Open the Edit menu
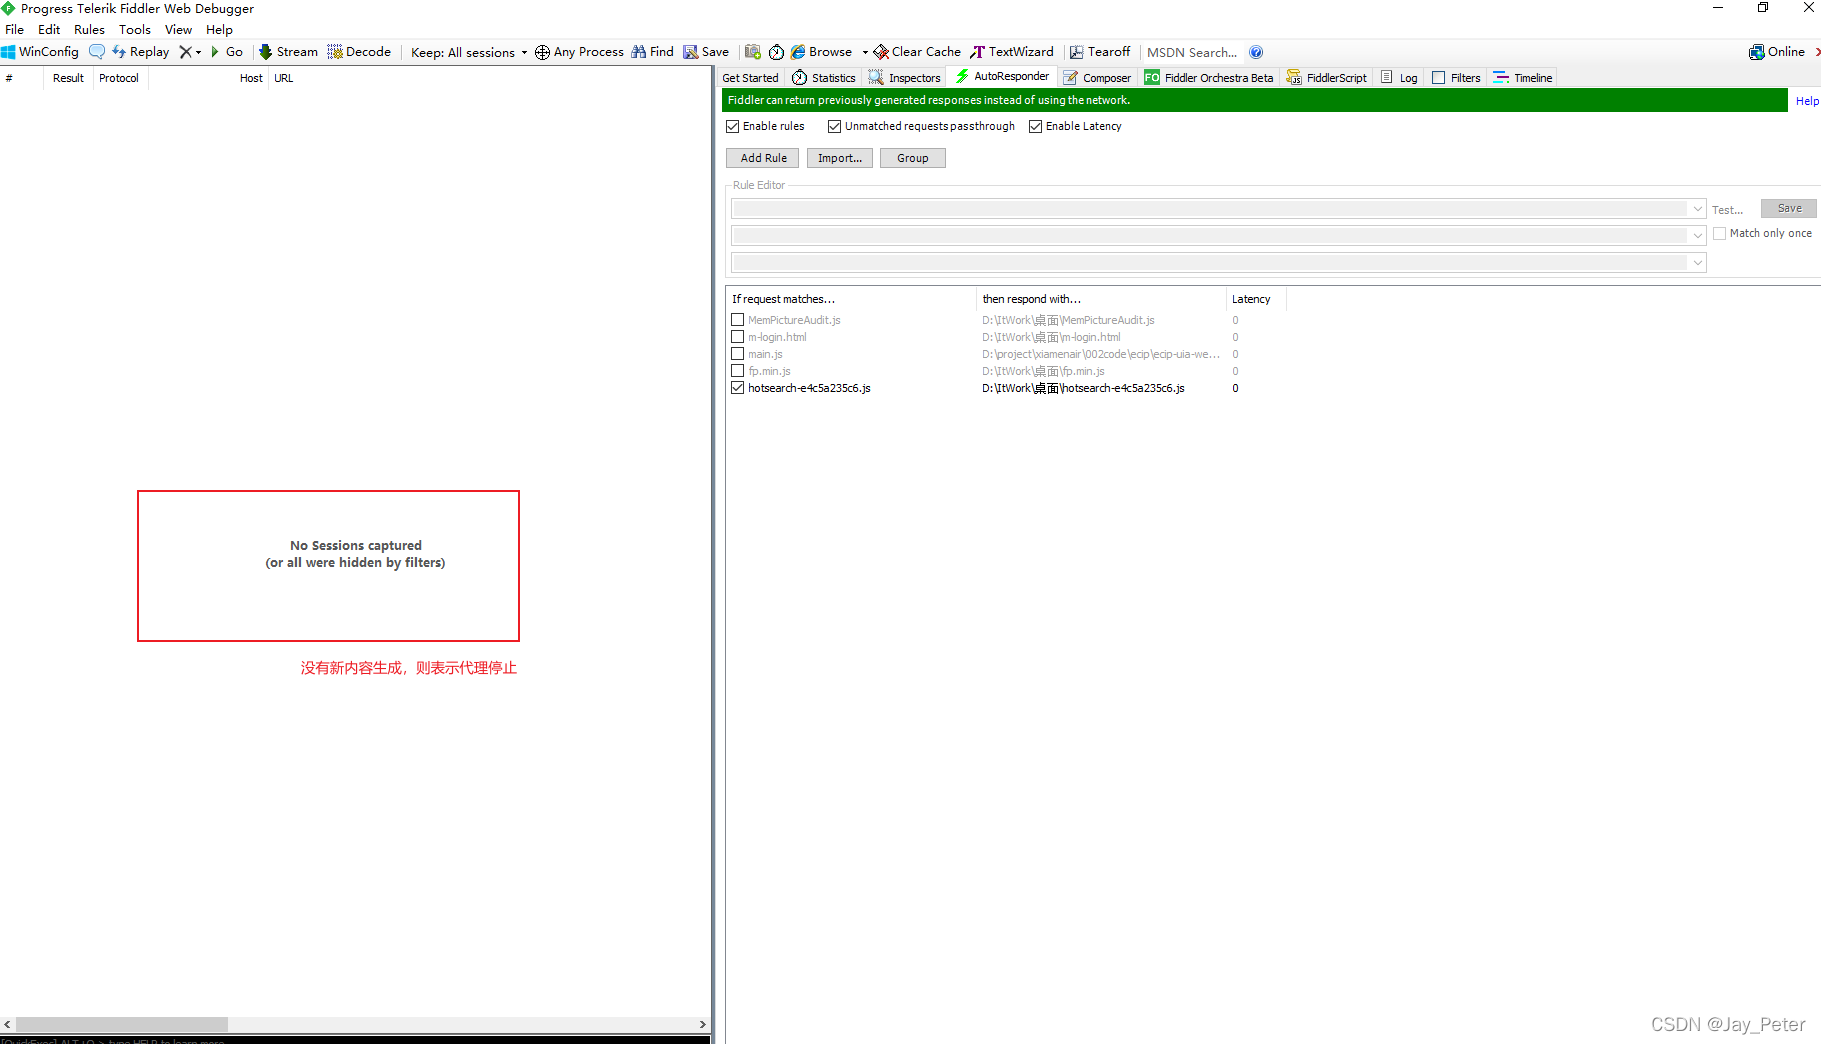This screenshot has width=1821, height=1044. point(49,30)
